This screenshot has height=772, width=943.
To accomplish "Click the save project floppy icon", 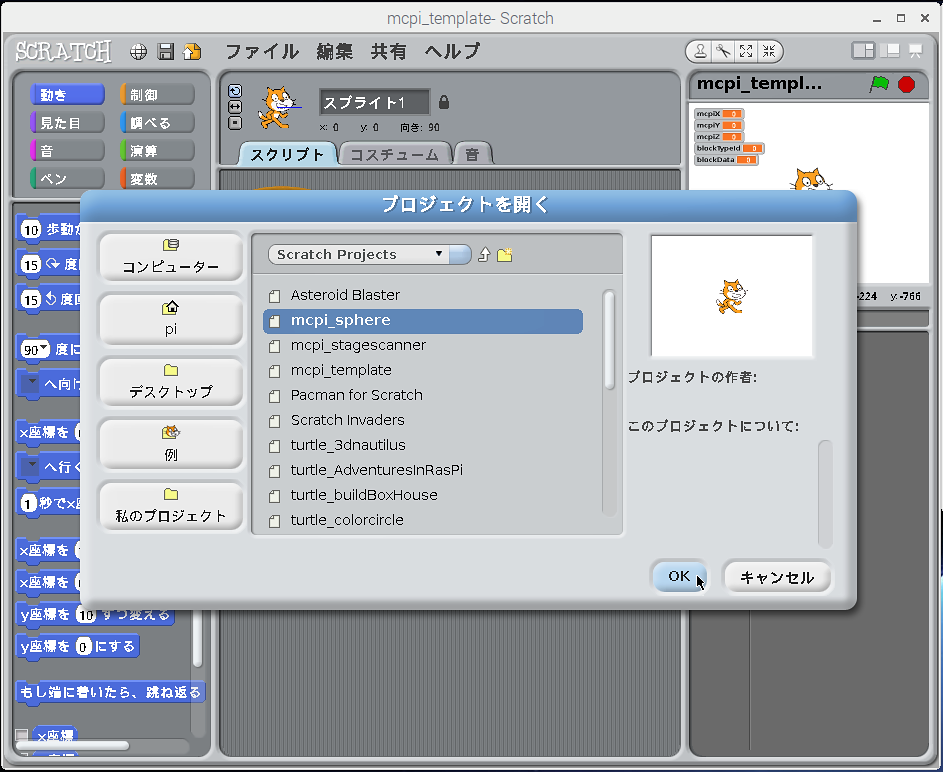I will (x=165, y=52).
